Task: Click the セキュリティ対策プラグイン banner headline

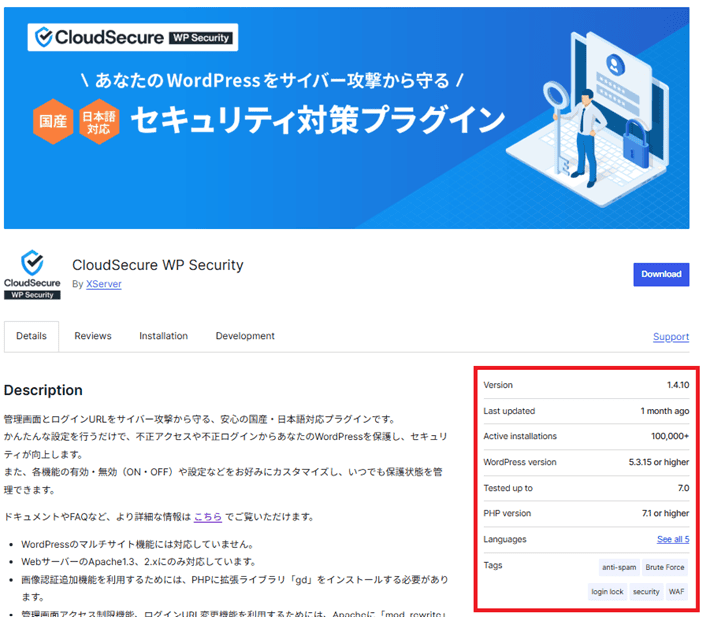Action: pyautogui.click(x=318, y=120)
